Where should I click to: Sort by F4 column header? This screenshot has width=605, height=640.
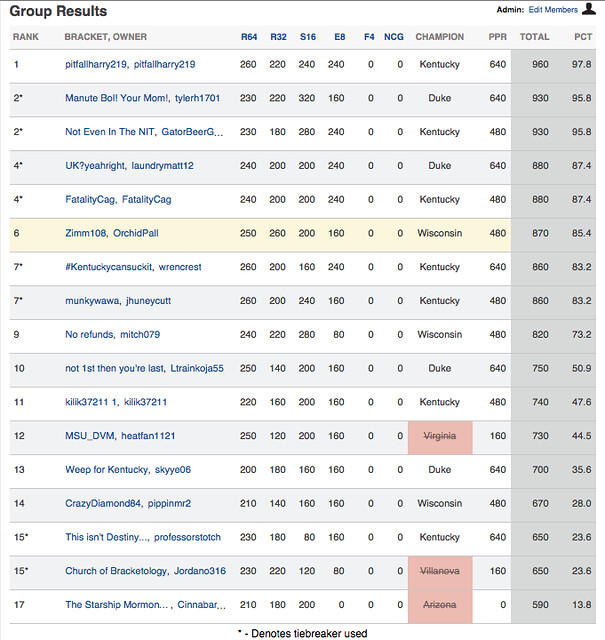click(x=369, y=37)
